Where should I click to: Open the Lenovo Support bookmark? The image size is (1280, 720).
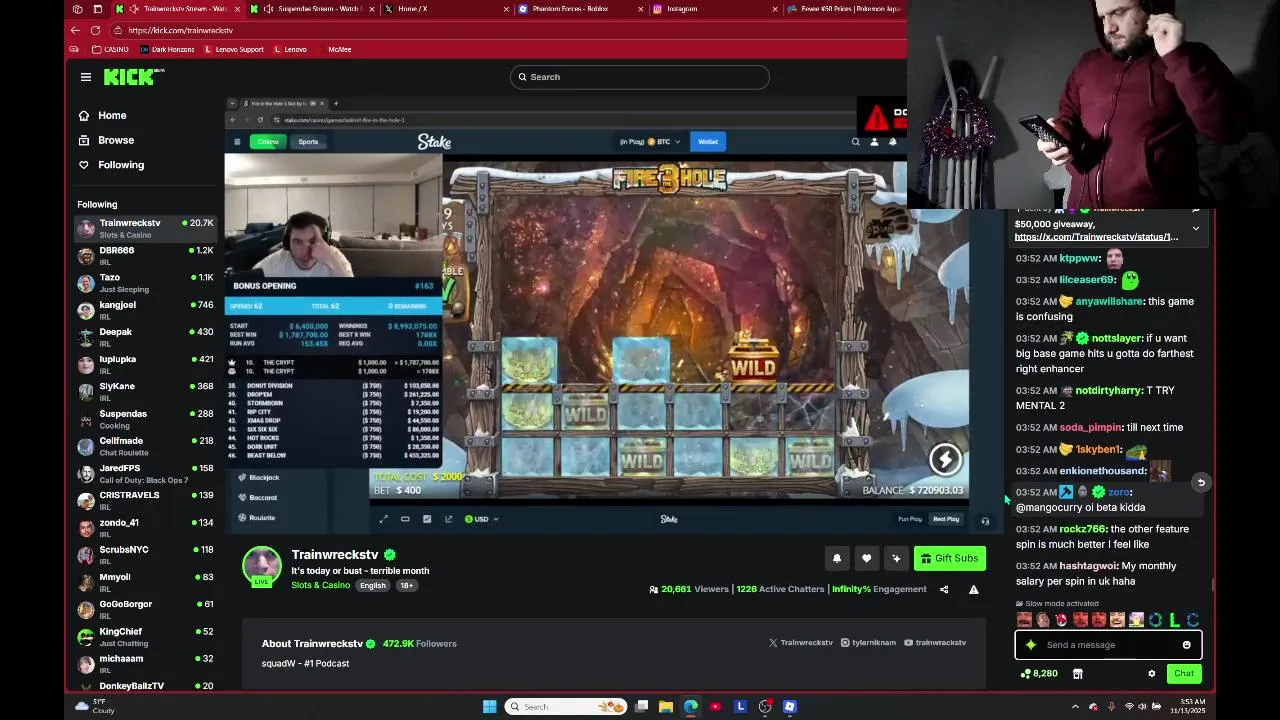tap(234, 49)
